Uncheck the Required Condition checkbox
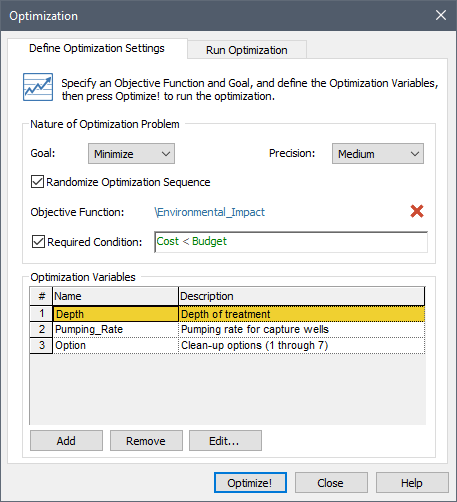 tap(38, 242)
